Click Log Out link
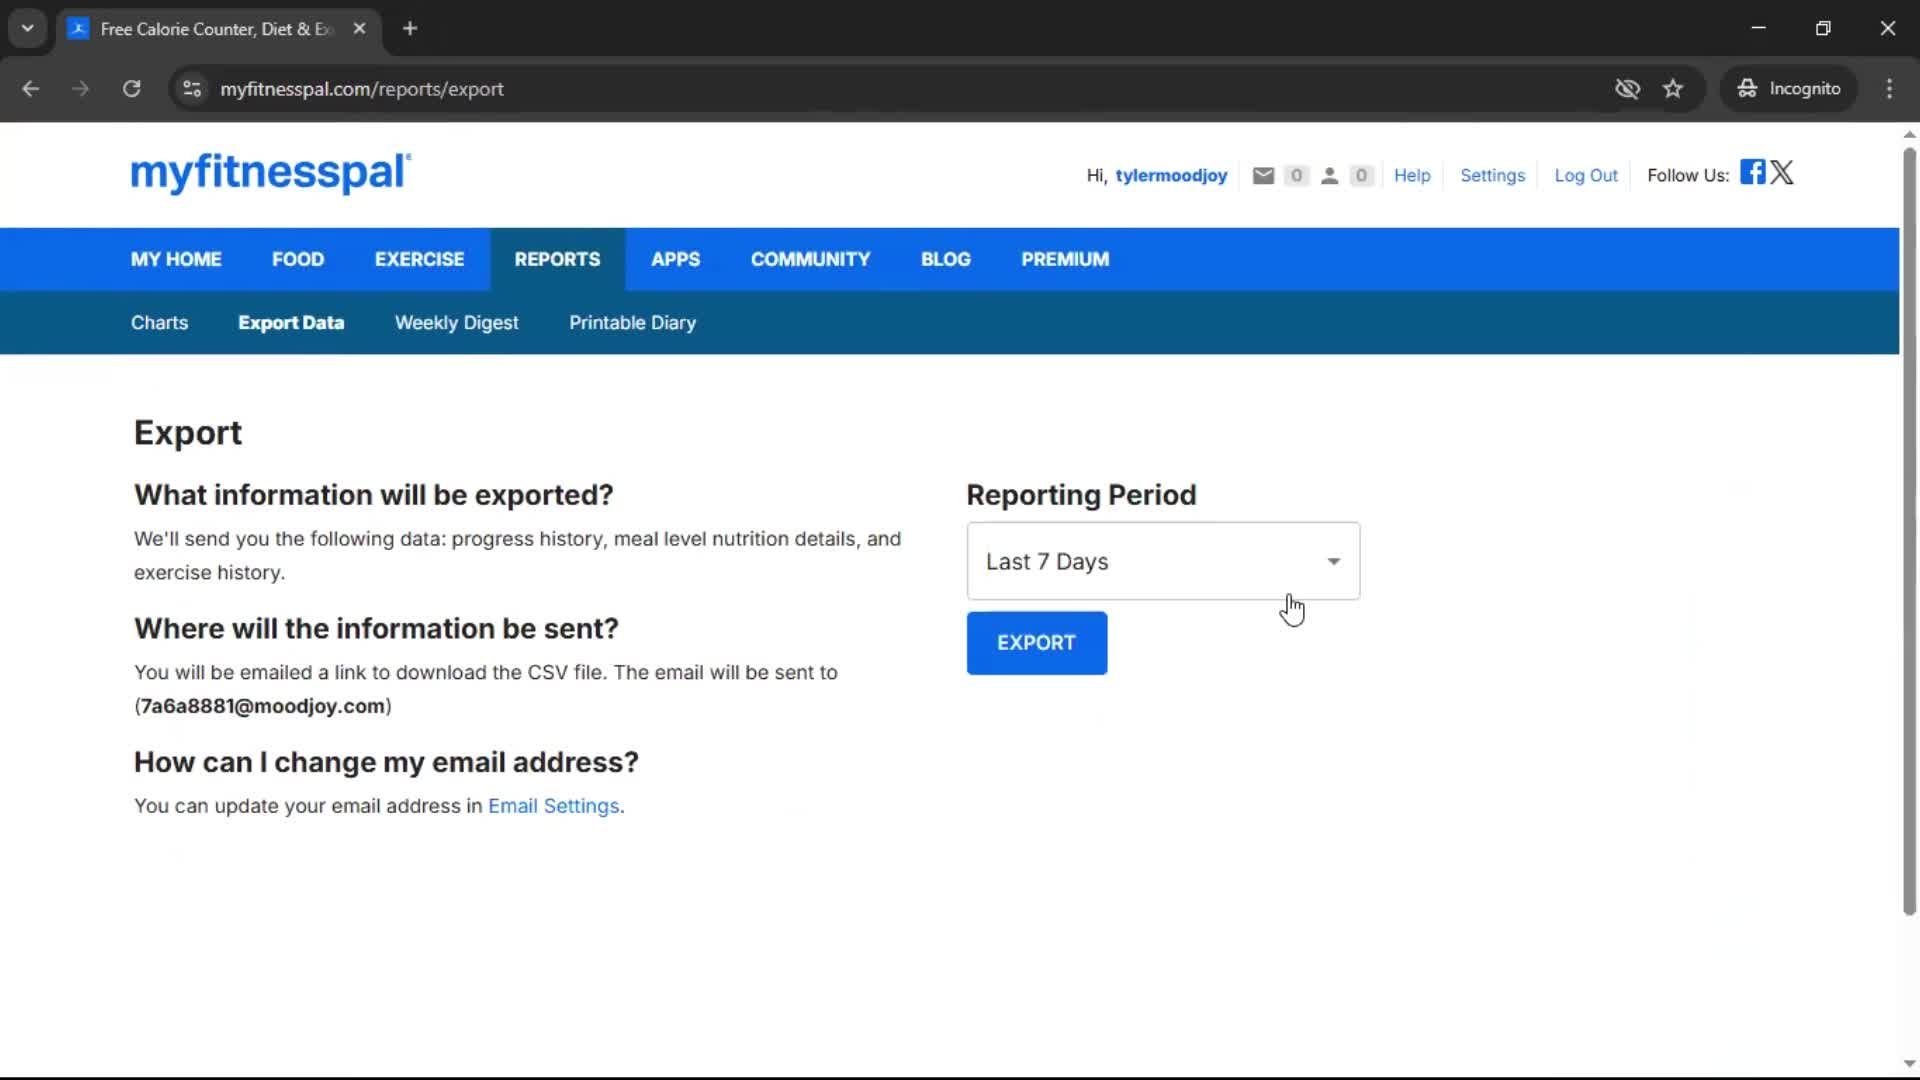 coord(1585,176)
